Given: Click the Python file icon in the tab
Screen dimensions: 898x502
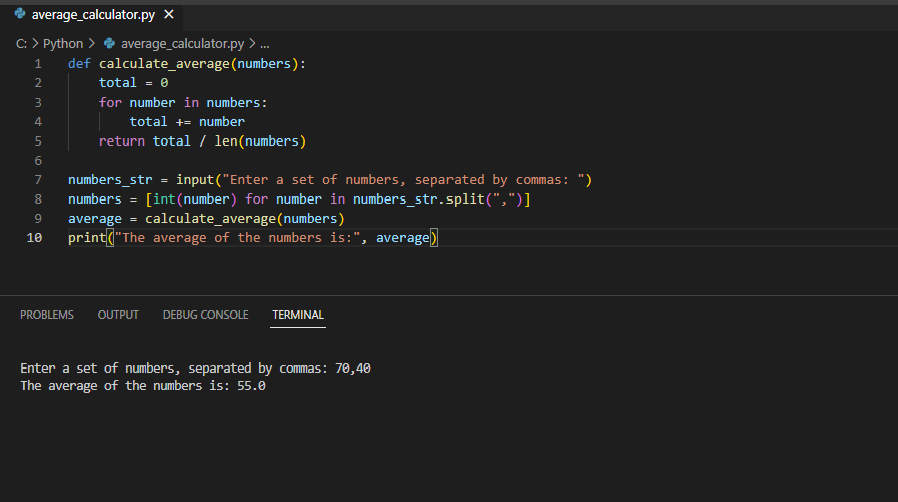Looking at the screenshot, I should pyautogui.click(x=20, y=14).
